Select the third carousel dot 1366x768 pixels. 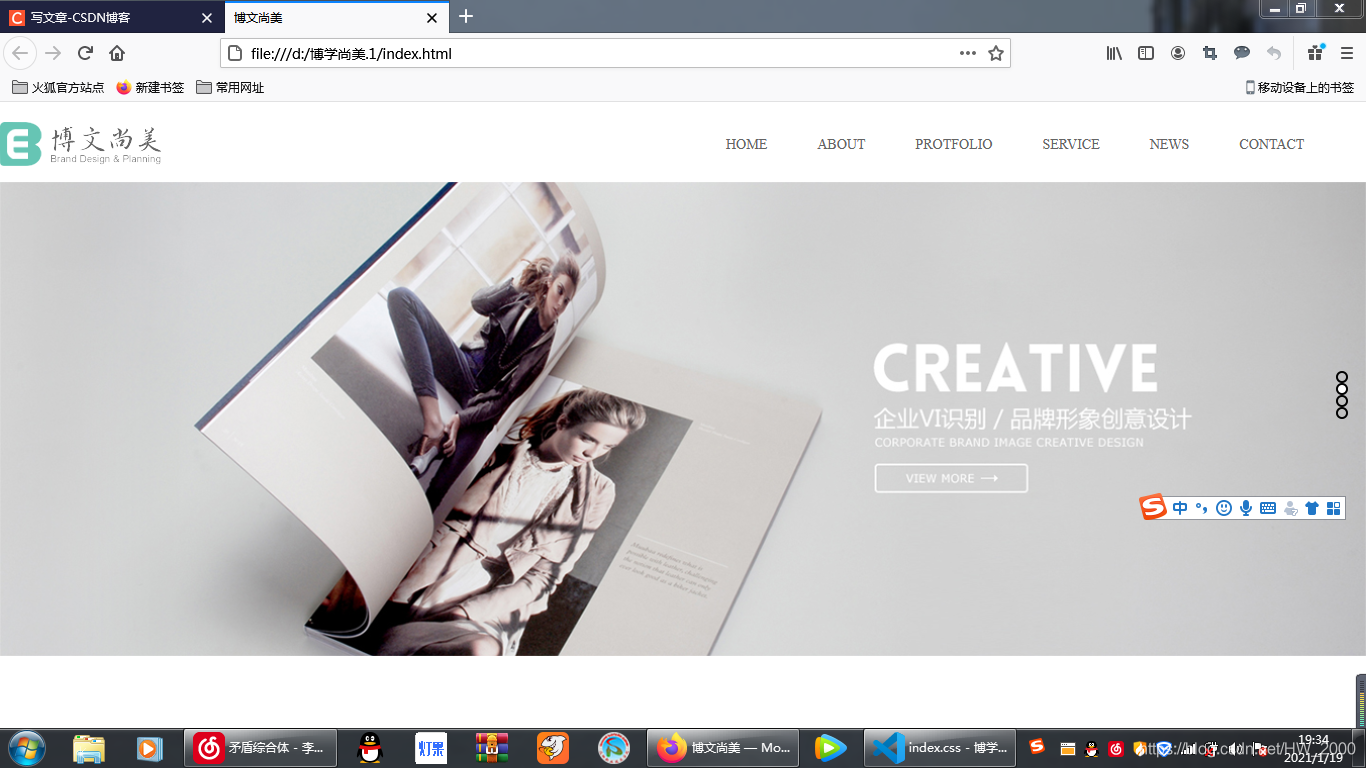pos(1342,401)
